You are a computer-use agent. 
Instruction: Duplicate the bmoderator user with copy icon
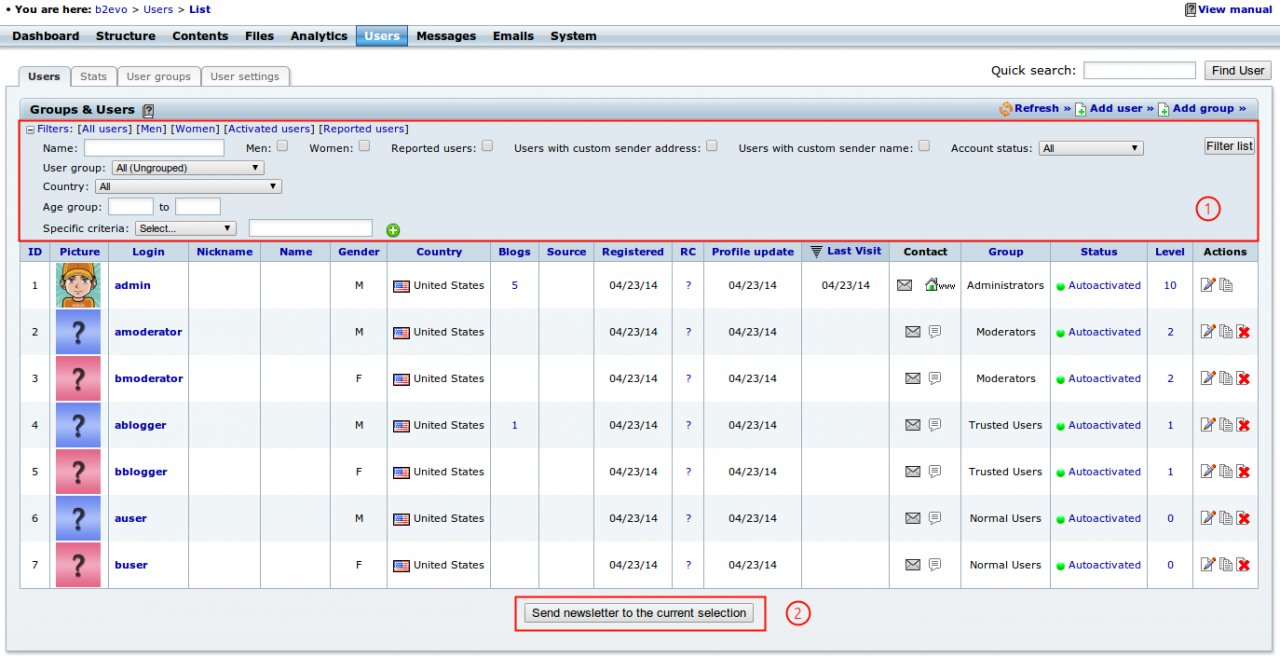(1226, 379)
